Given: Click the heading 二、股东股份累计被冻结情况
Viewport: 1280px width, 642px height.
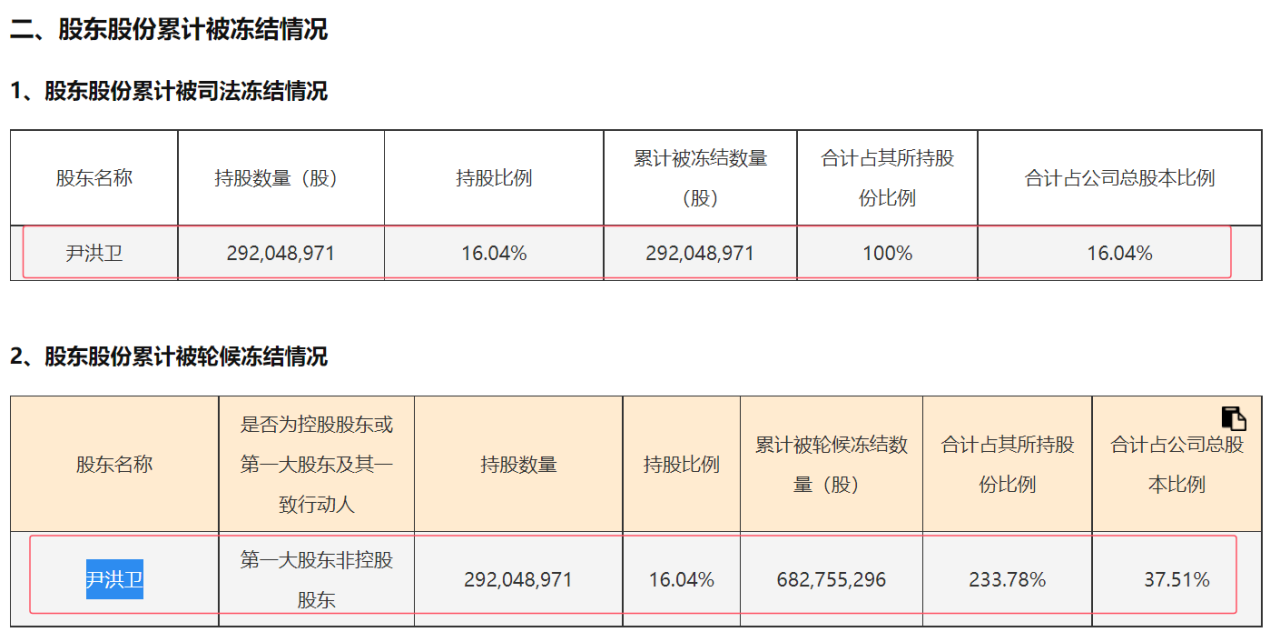Looking at the screenshot, I should 169,29.
